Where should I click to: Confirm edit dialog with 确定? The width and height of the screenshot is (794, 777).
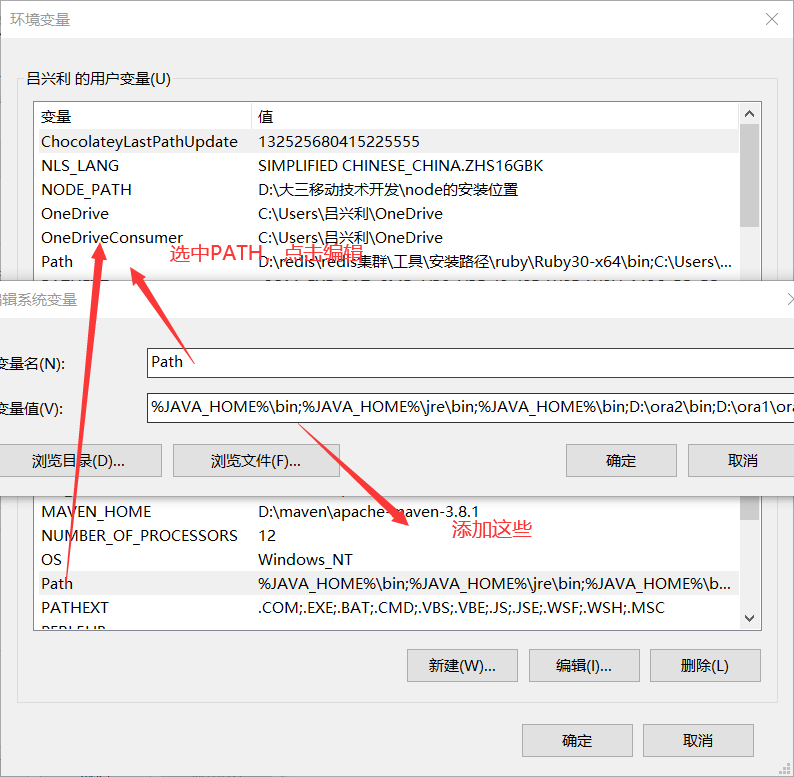click(x=621, y=461)
